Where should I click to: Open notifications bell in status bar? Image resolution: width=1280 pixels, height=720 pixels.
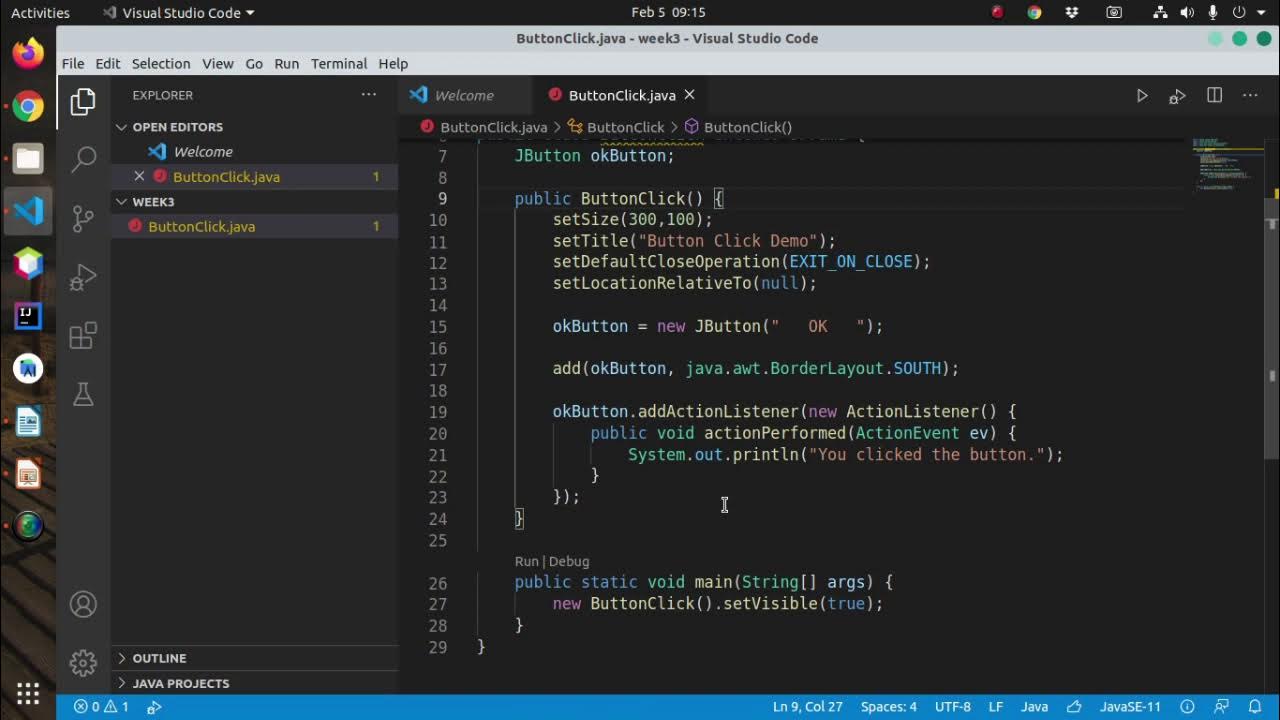(x=1254, y=706)
